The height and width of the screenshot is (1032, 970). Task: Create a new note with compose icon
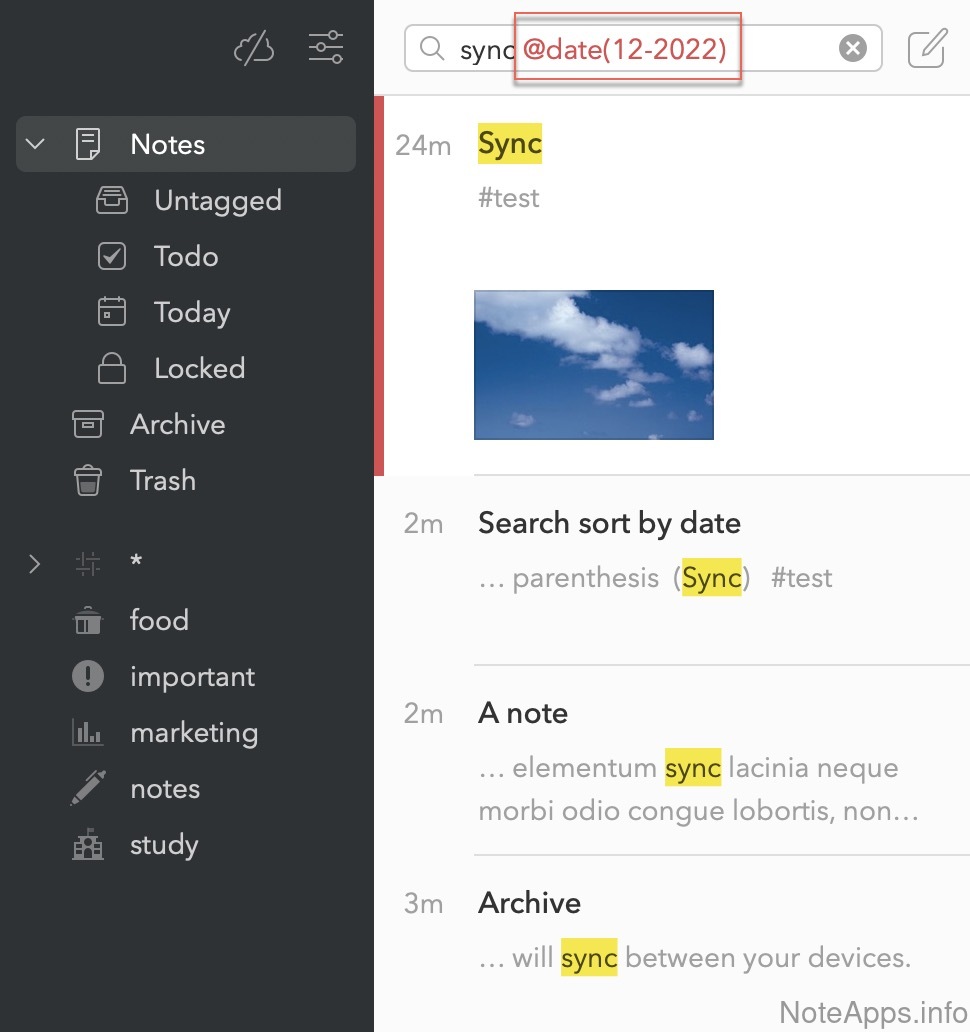pos(927,48)
